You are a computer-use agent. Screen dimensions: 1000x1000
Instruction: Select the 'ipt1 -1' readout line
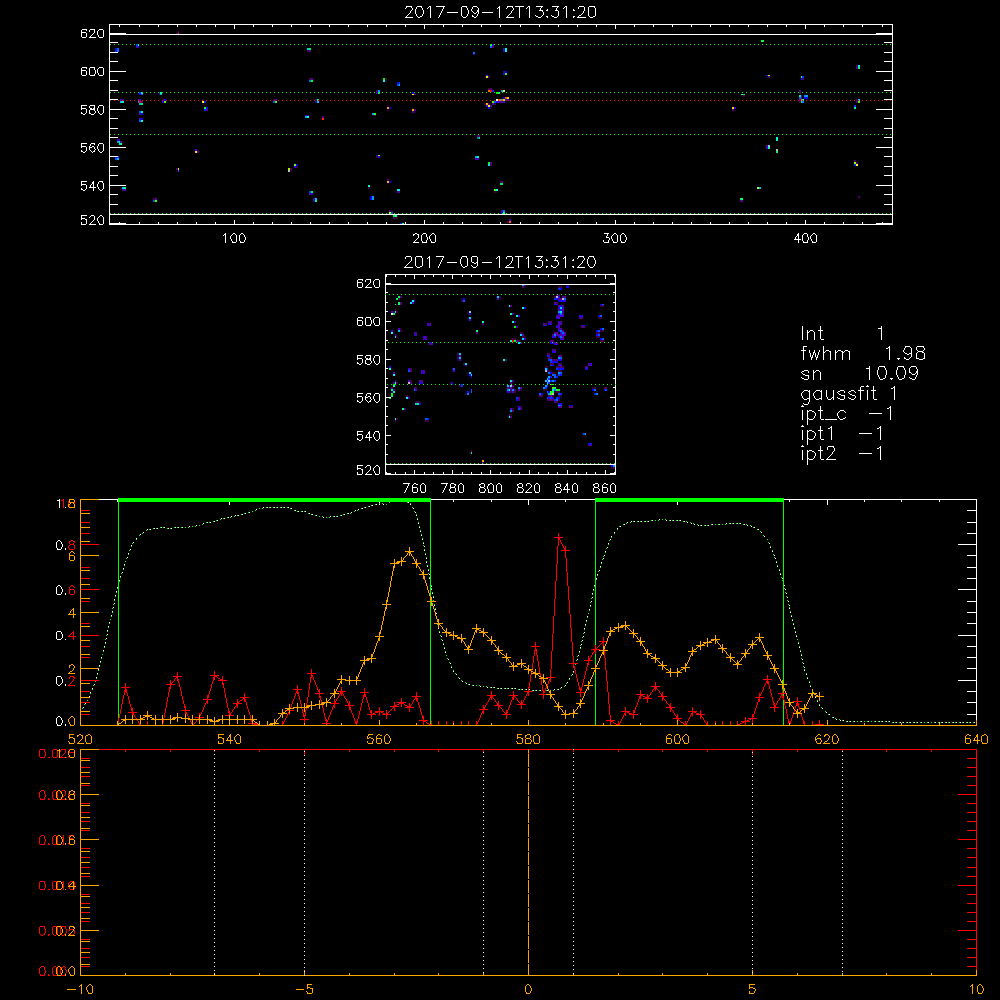tap(842, 434)
